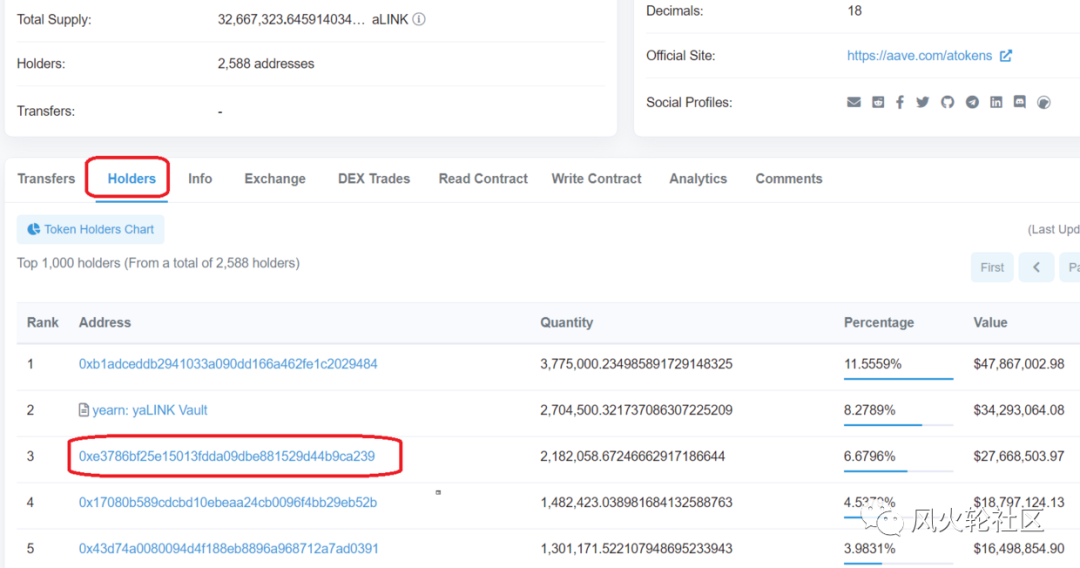Image resolution: width=1080 pixels, height=568 pixels.
Task: Open the GitHub social profile icon
Action: [948, 103]
